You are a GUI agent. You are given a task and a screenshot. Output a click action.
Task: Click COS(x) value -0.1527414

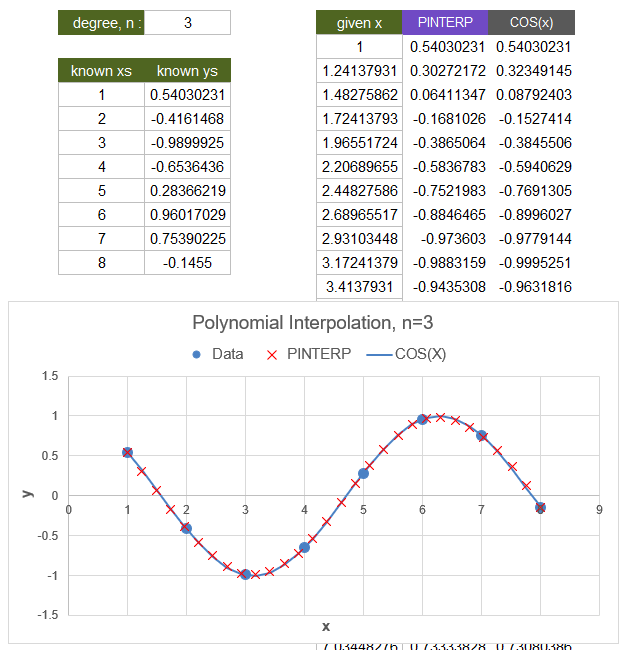tap(535, 119)
